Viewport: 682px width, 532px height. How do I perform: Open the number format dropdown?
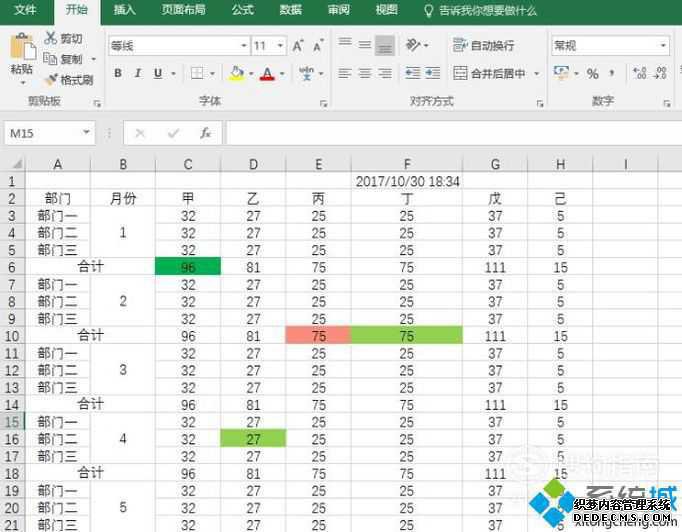(x=663, y=45)
